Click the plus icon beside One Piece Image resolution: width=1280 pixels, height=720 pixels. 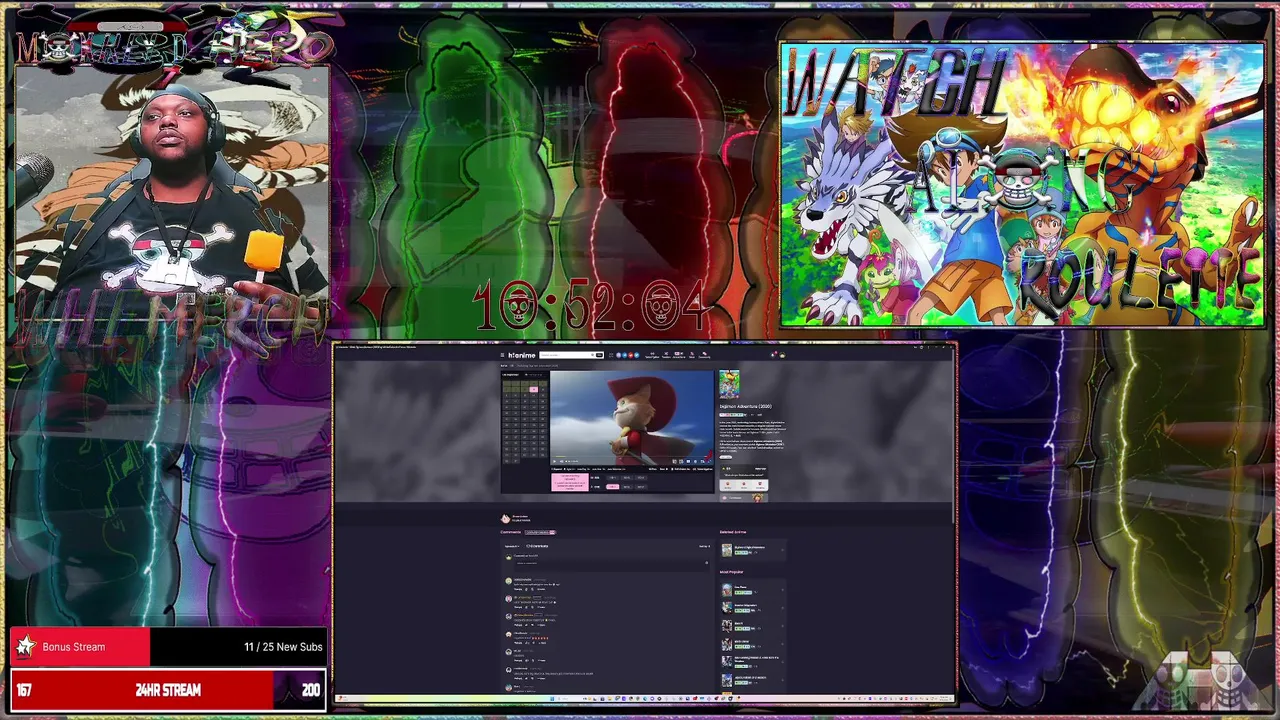(782, 590)
